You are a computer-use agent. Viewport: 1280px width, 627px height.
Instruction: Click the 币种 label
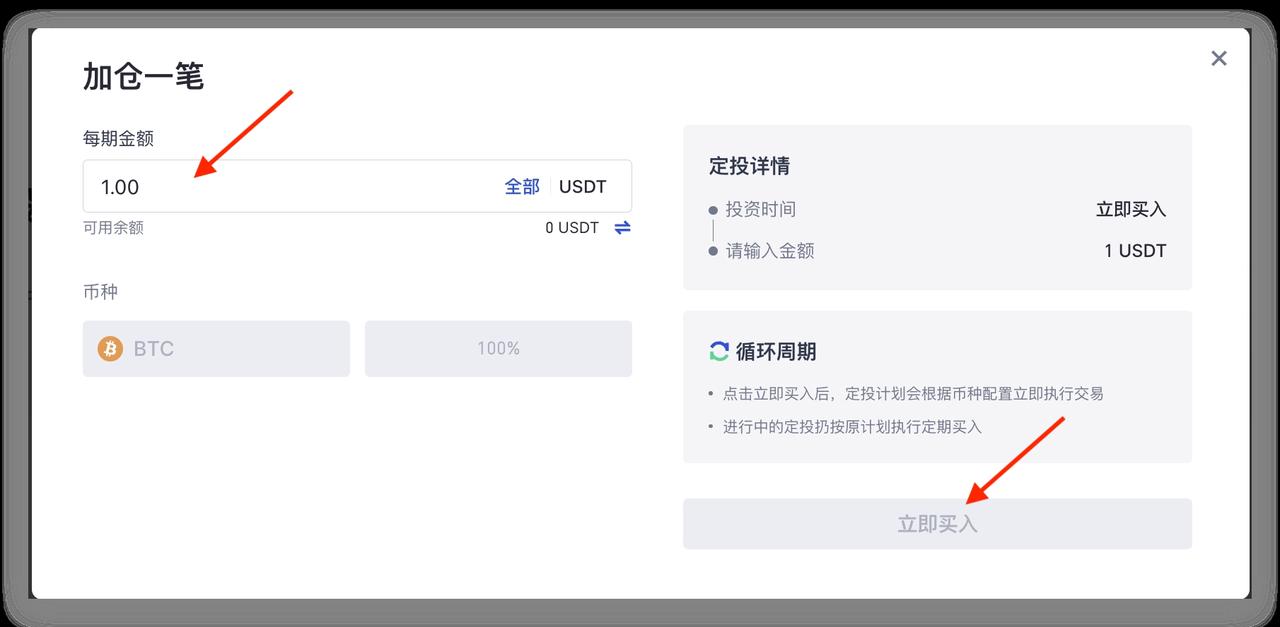click(x=100, y=292)
